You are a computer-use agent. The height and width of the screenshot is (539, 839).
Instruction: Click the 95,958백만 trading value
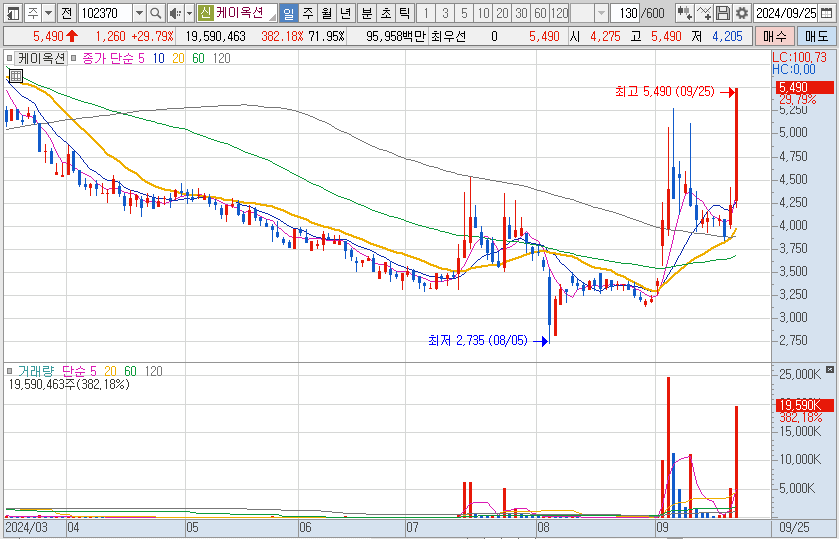[396, 36]
